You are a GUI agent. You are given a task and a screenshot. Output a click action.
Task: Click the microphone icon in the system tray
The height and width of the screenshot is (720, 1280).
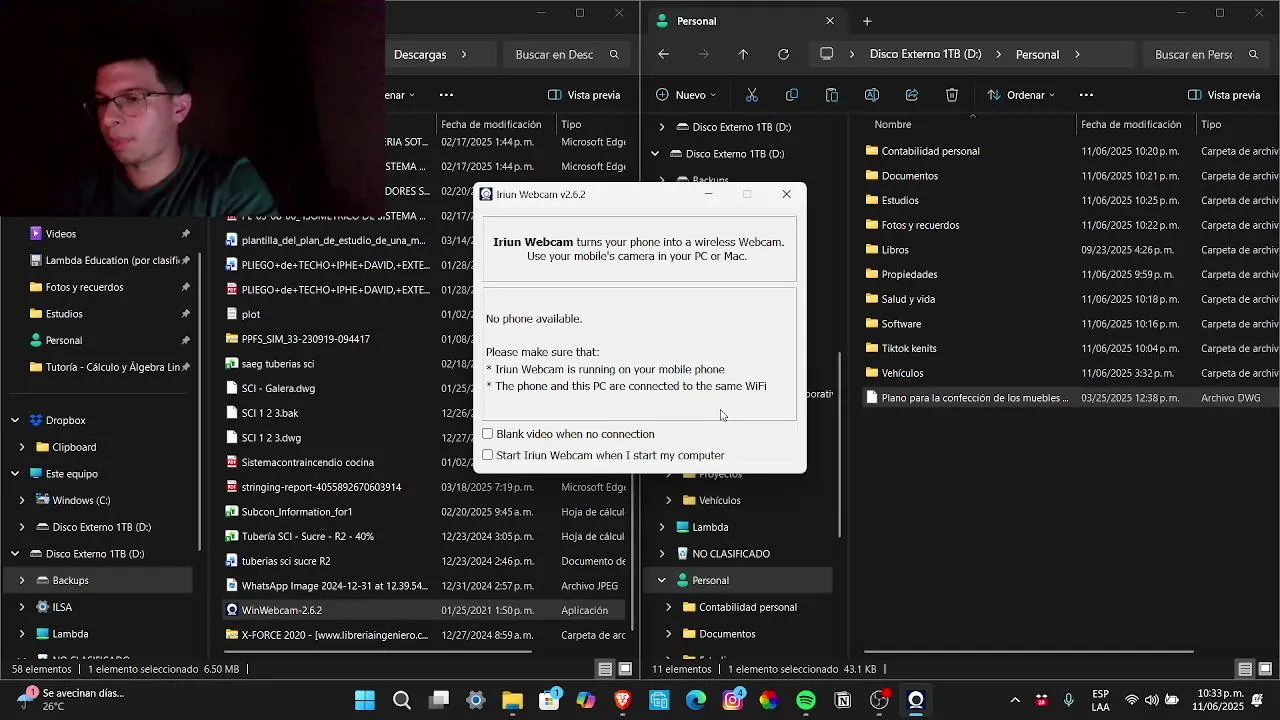pos(1069,700)
